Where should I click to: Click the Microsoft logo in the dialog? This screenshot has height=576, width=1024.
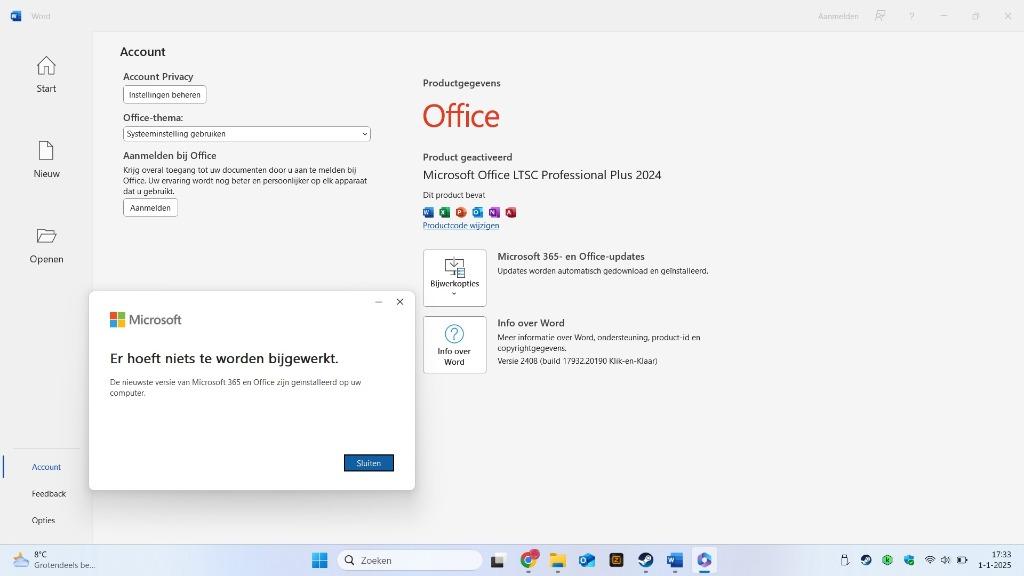tap(146, 319)
